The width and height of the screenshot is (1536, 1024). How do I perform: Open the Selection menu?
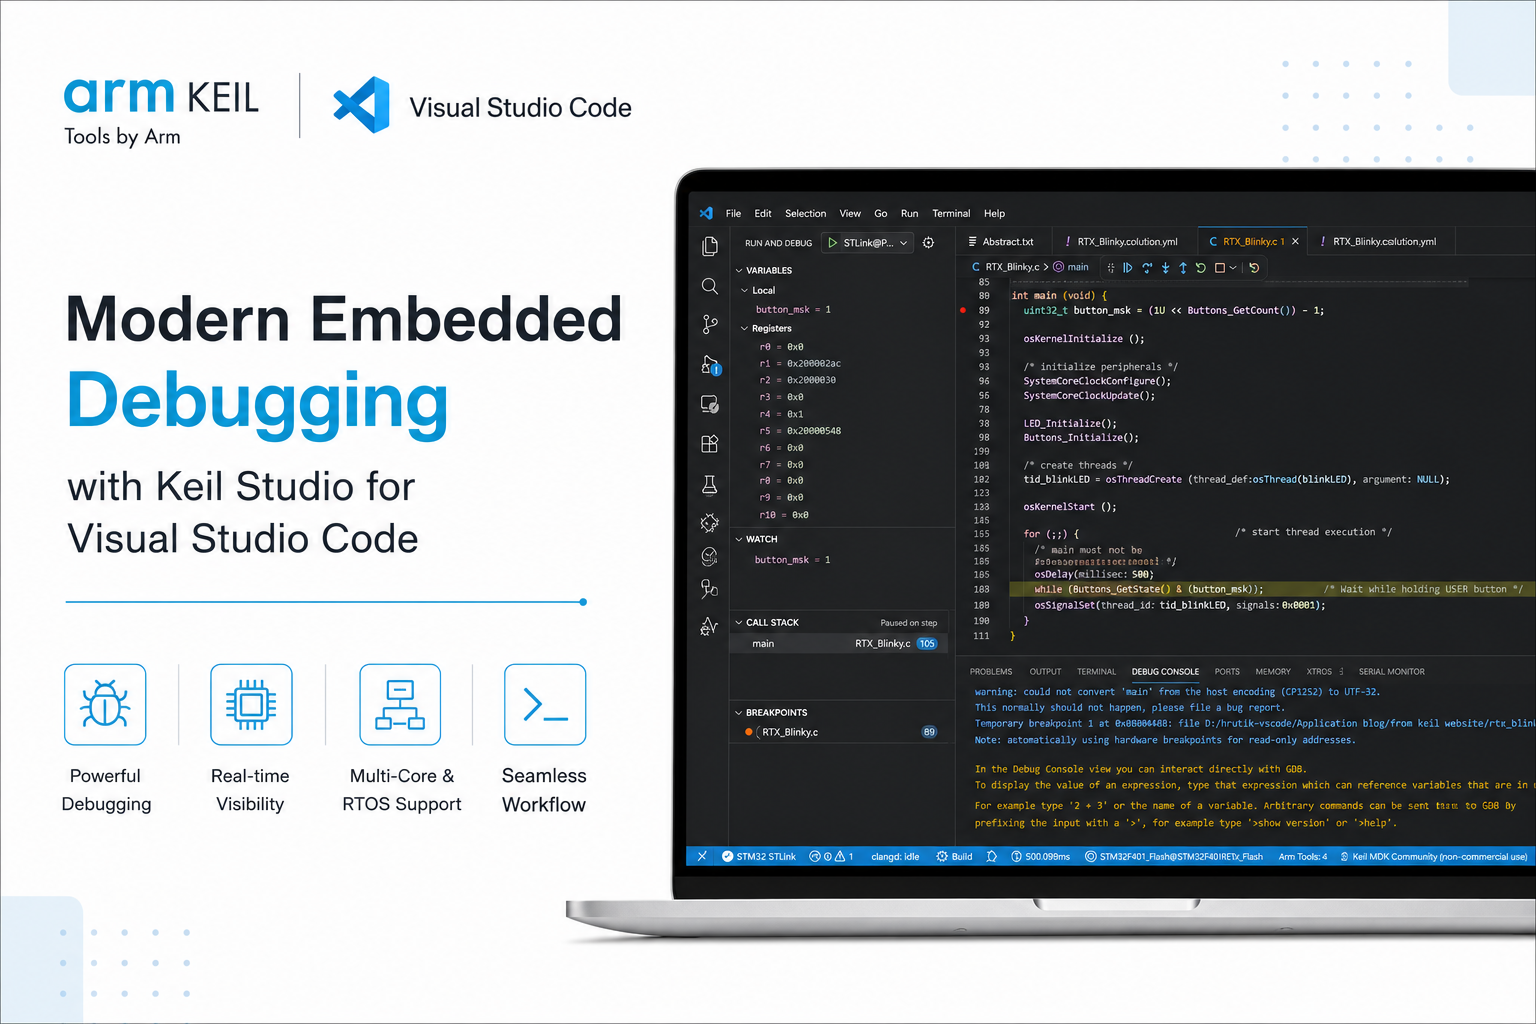click(805, 213)
